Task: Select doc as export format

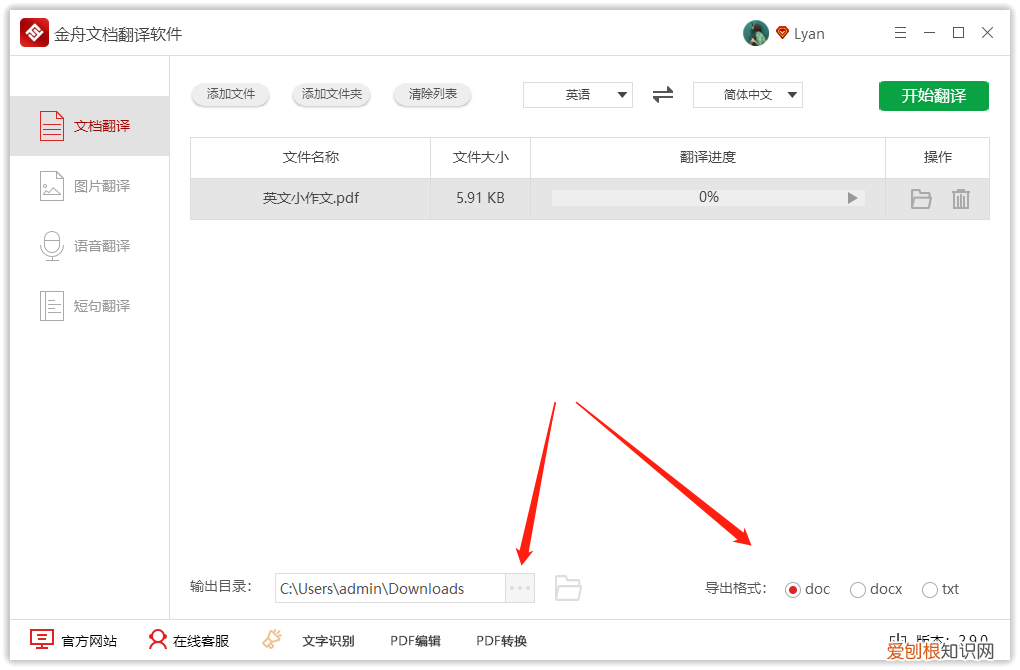Action: point(793,589)
